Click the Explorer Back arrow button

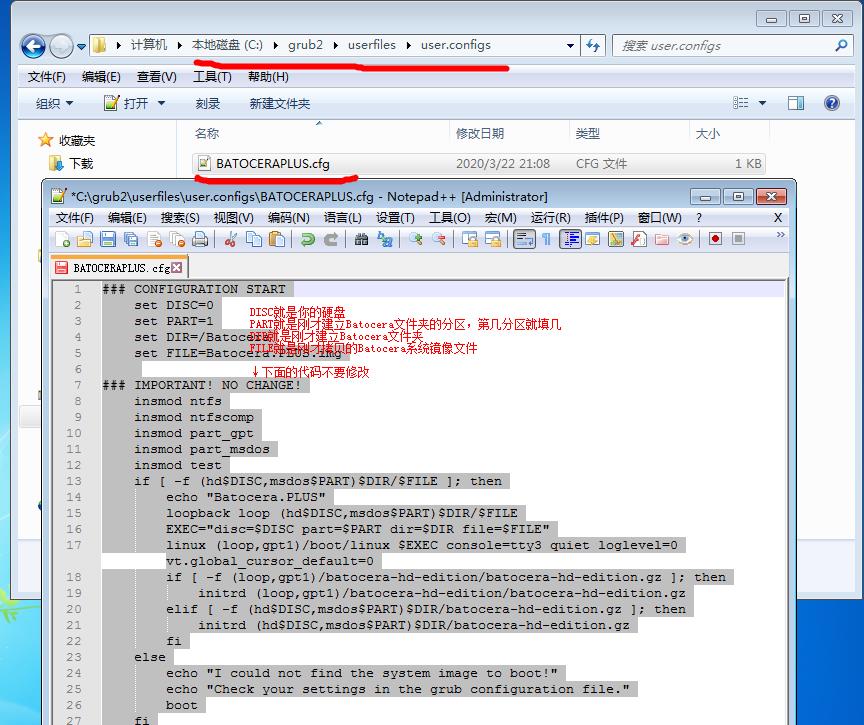click(33, 46)
